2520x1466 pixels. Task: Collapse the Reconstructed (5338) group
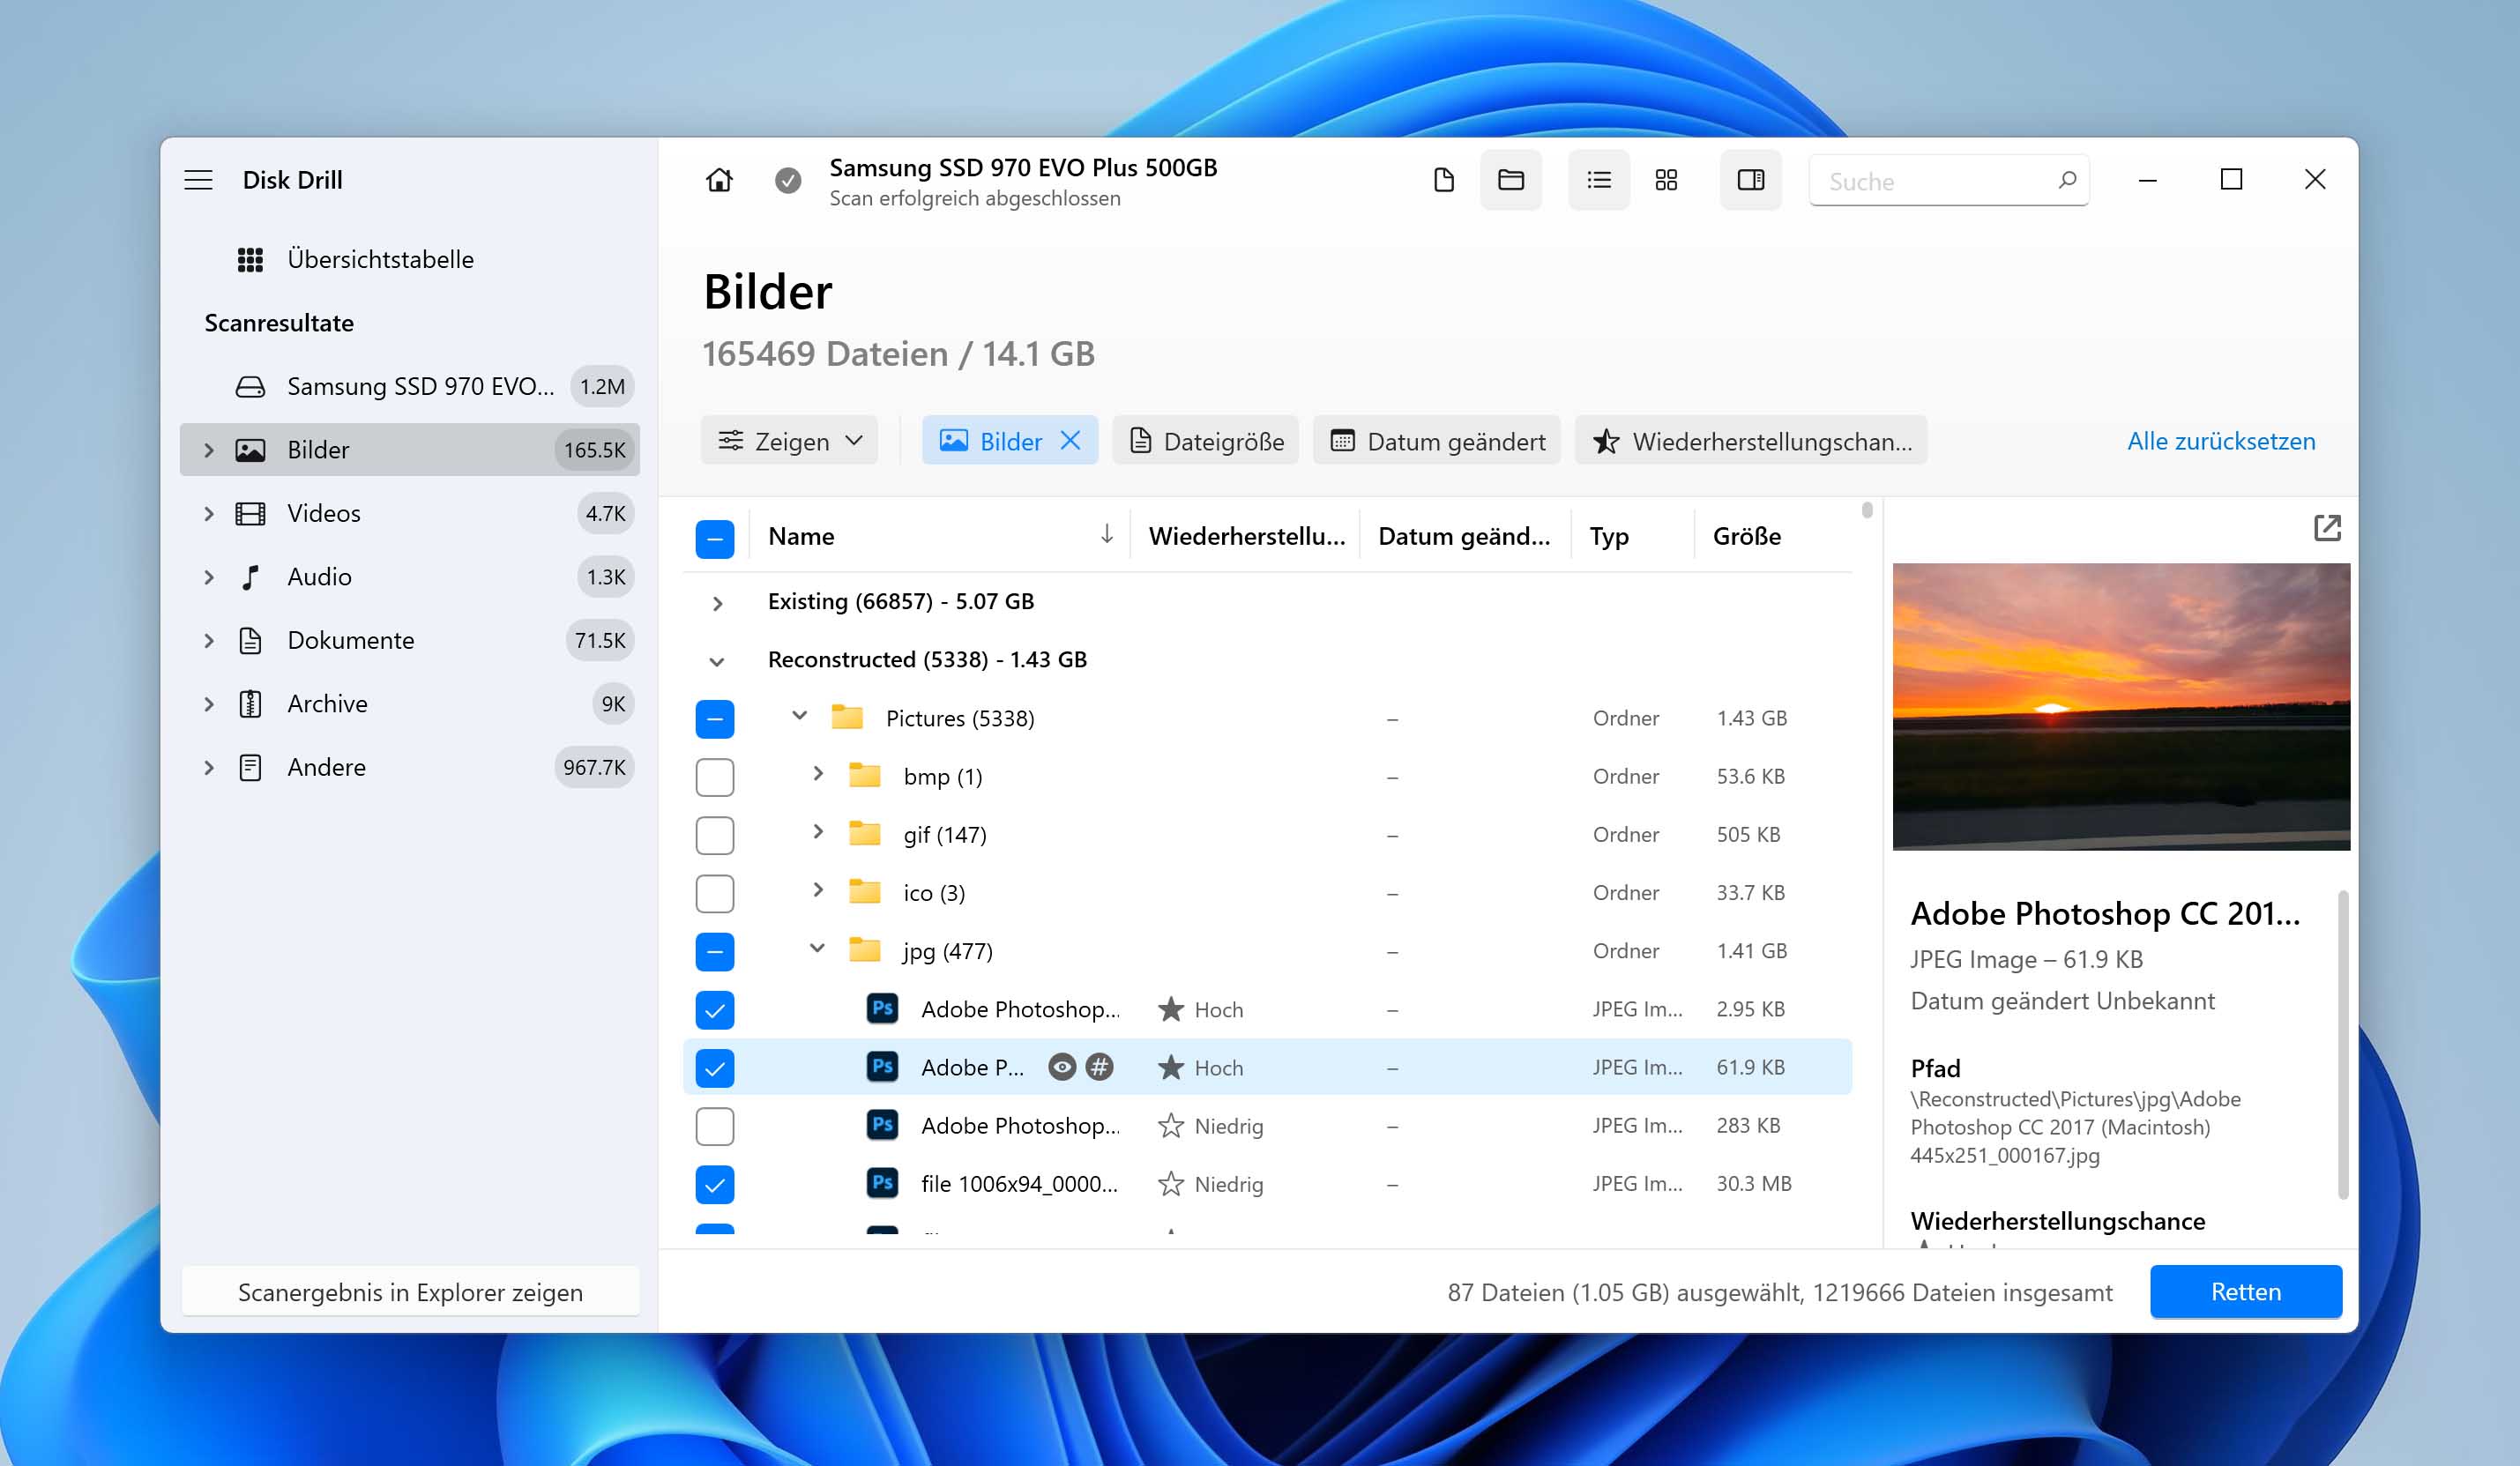click(717, 661)
